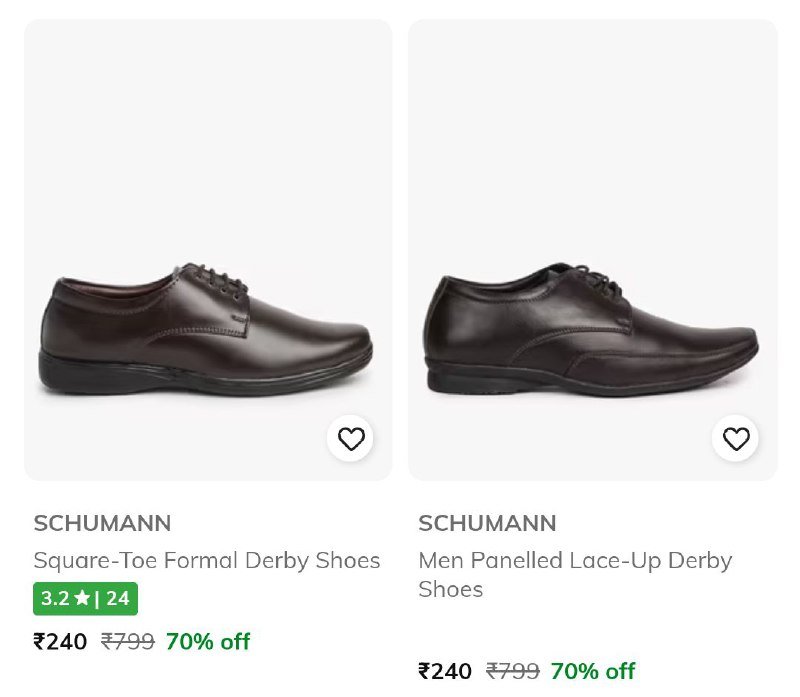Click 70% off label for Square-Toe shoes

coord(208,642)
